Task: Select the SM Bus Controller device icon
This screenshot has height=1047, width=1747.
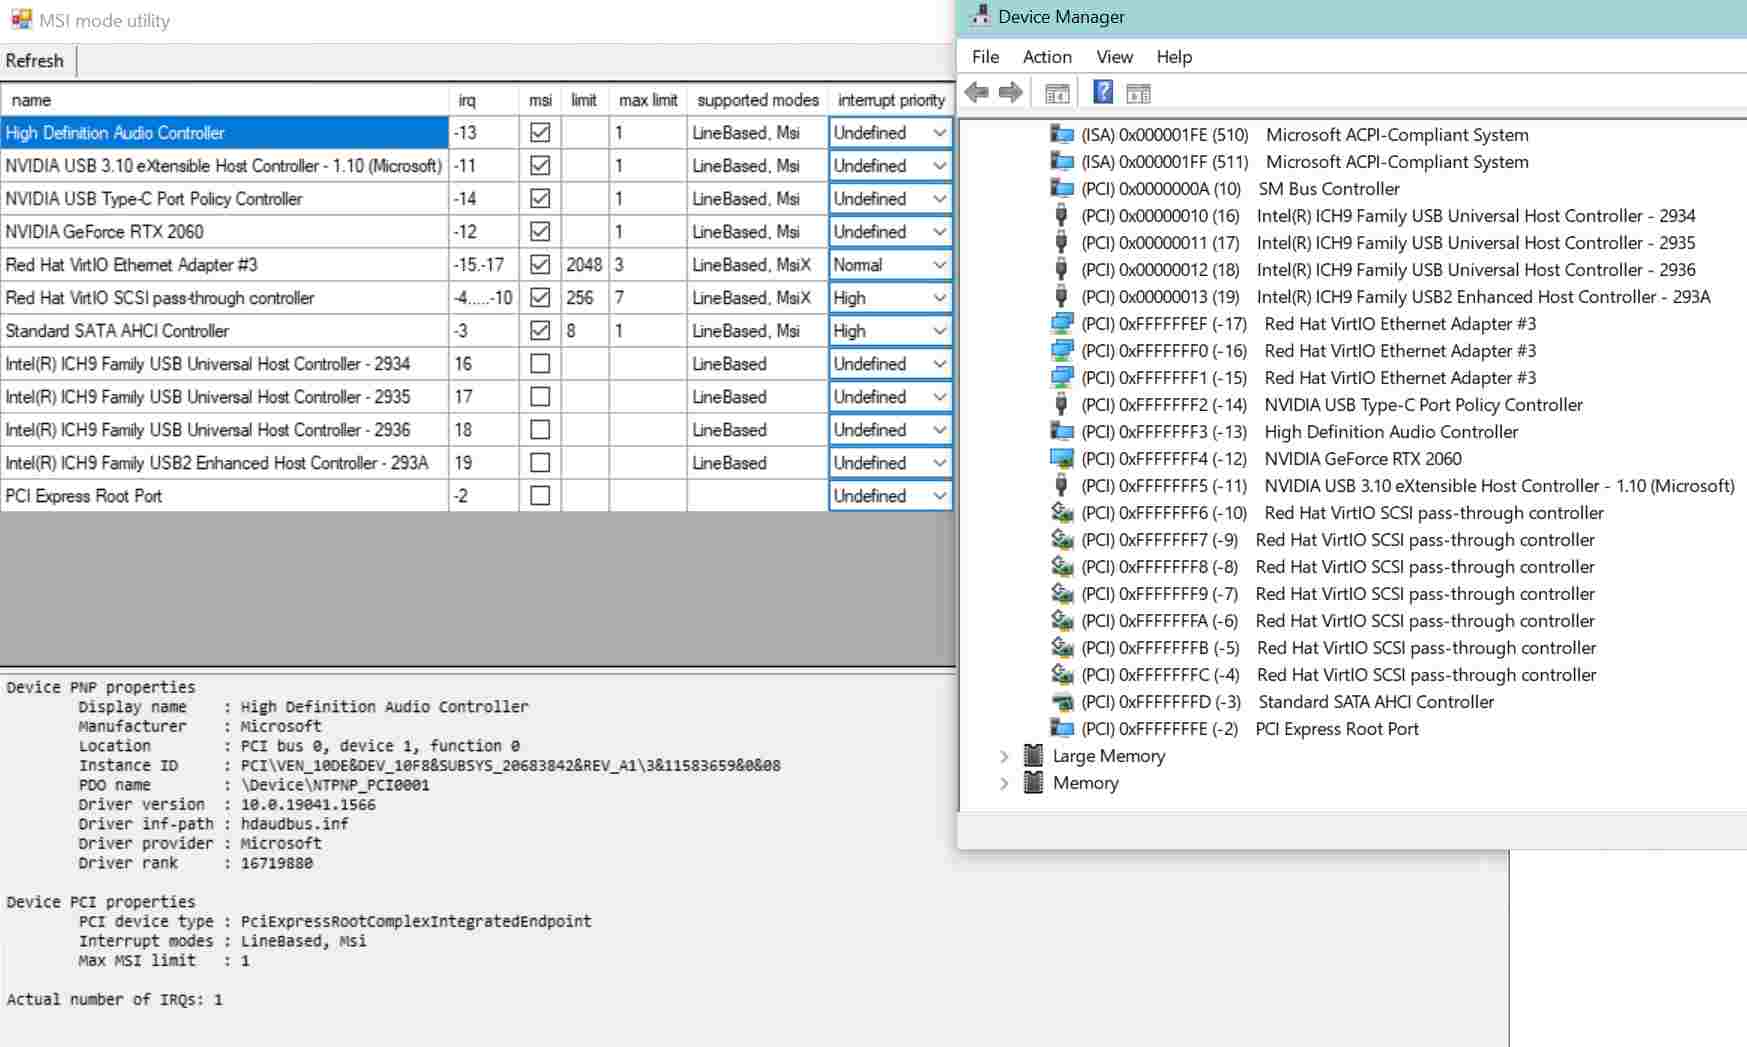Action: coord(1062,188)
